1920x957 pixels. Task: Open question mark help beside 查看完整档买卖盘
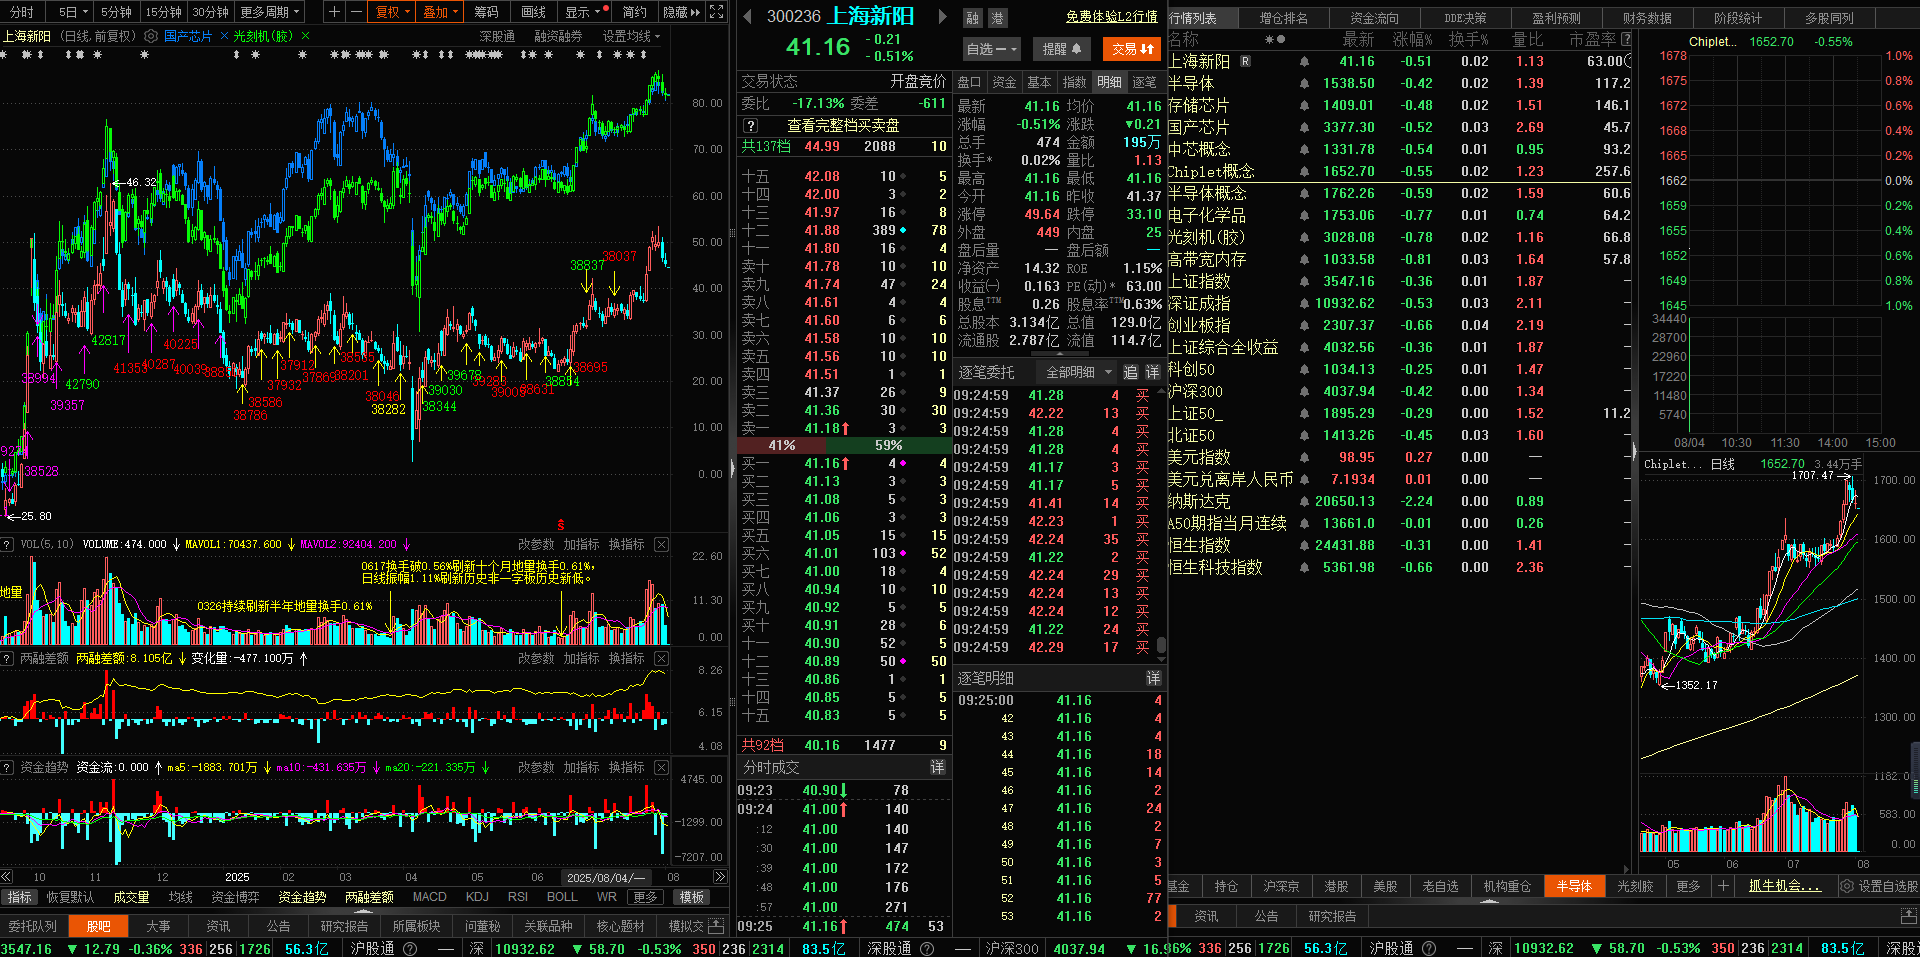(x=751, y=126)
